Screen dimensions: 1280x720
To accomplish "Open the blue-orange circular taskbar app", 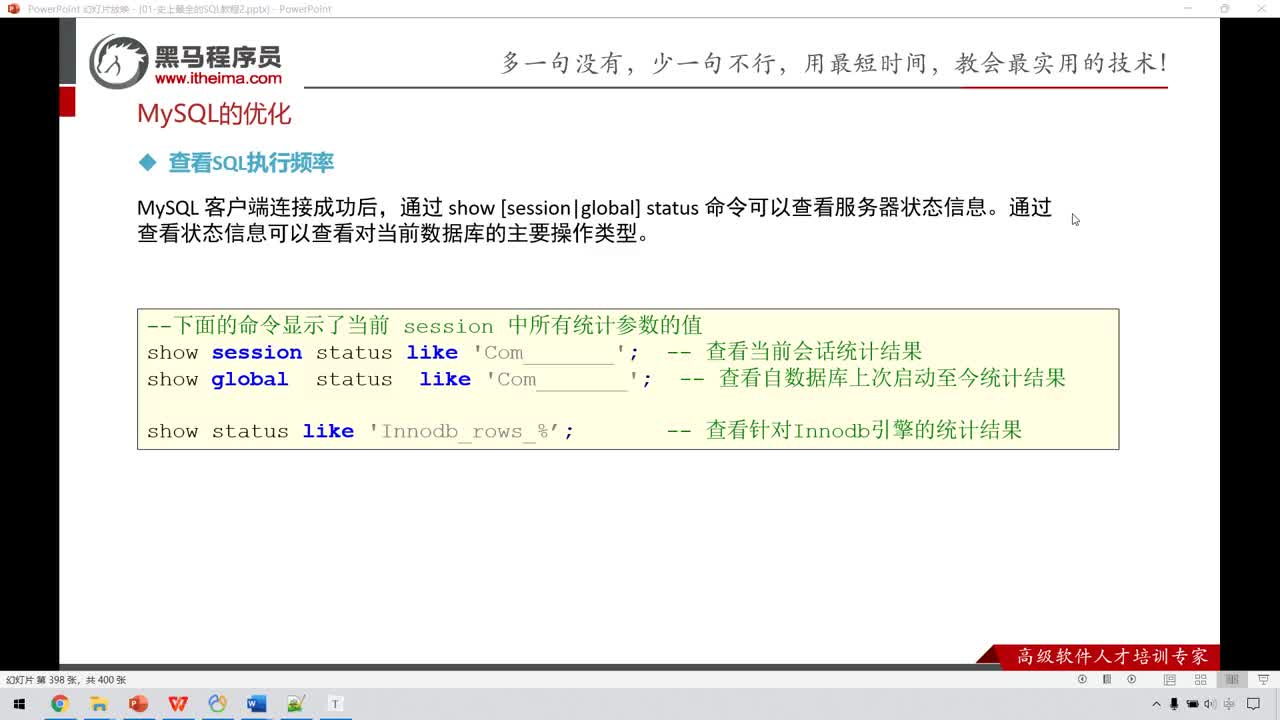I will (x=217, y=704).
